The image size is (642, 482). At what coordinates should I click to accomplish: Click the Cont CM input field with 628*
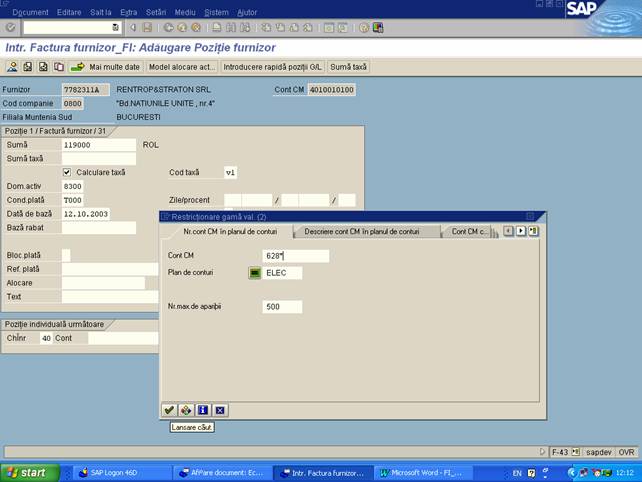pos(295,256)
